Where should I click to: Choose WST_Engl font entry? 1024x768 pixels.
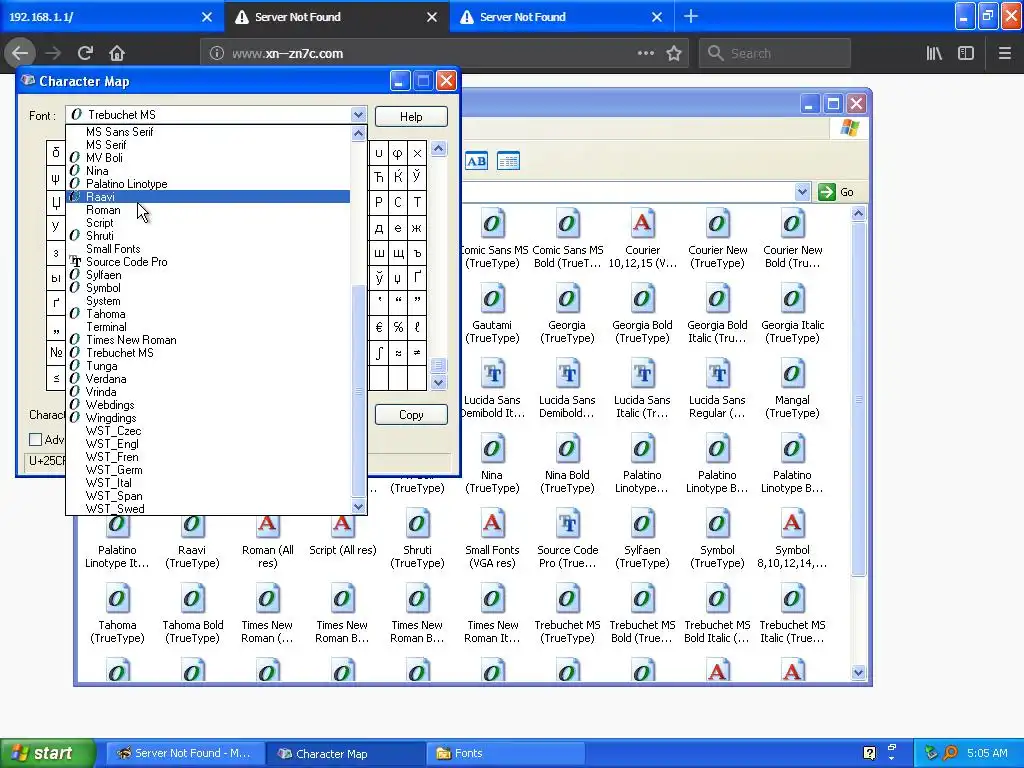click(x=208, y=444)
